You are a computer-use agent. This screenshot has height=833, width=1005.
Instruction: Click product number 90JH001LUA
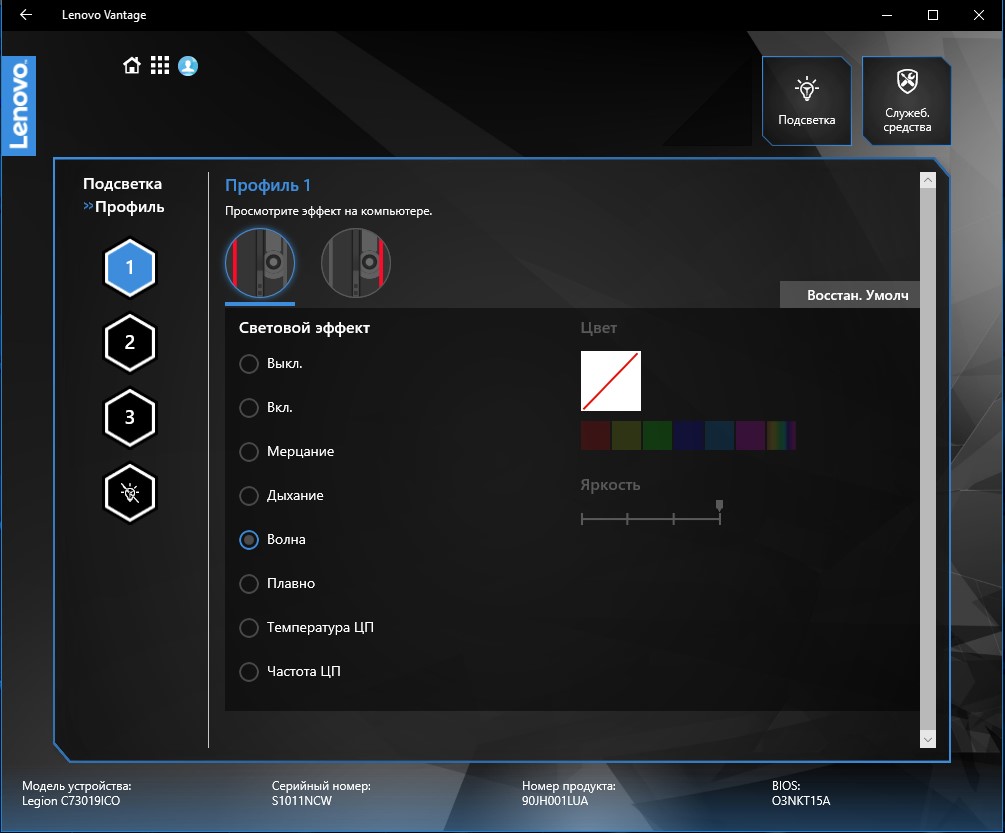[x=555, y=801]
